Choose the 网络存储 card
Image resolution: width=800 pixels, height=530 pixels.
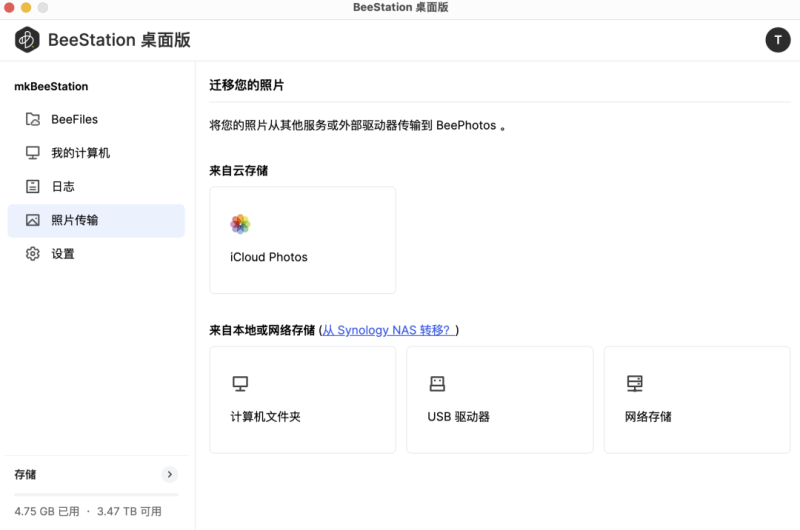point(697,400)
